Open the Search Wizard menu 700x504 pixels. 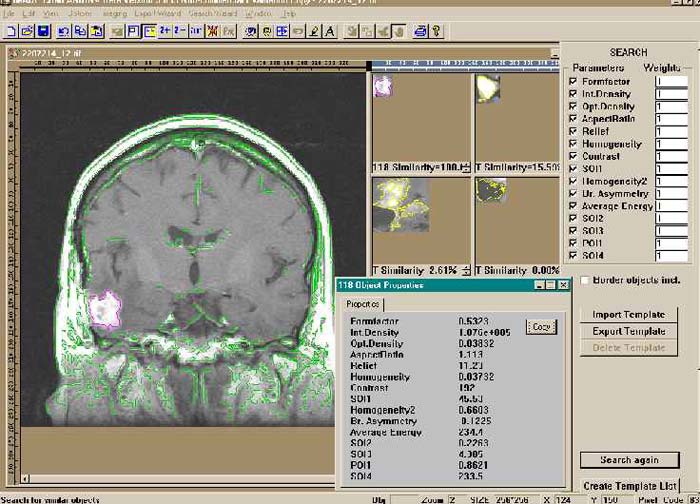coord(213,14)
